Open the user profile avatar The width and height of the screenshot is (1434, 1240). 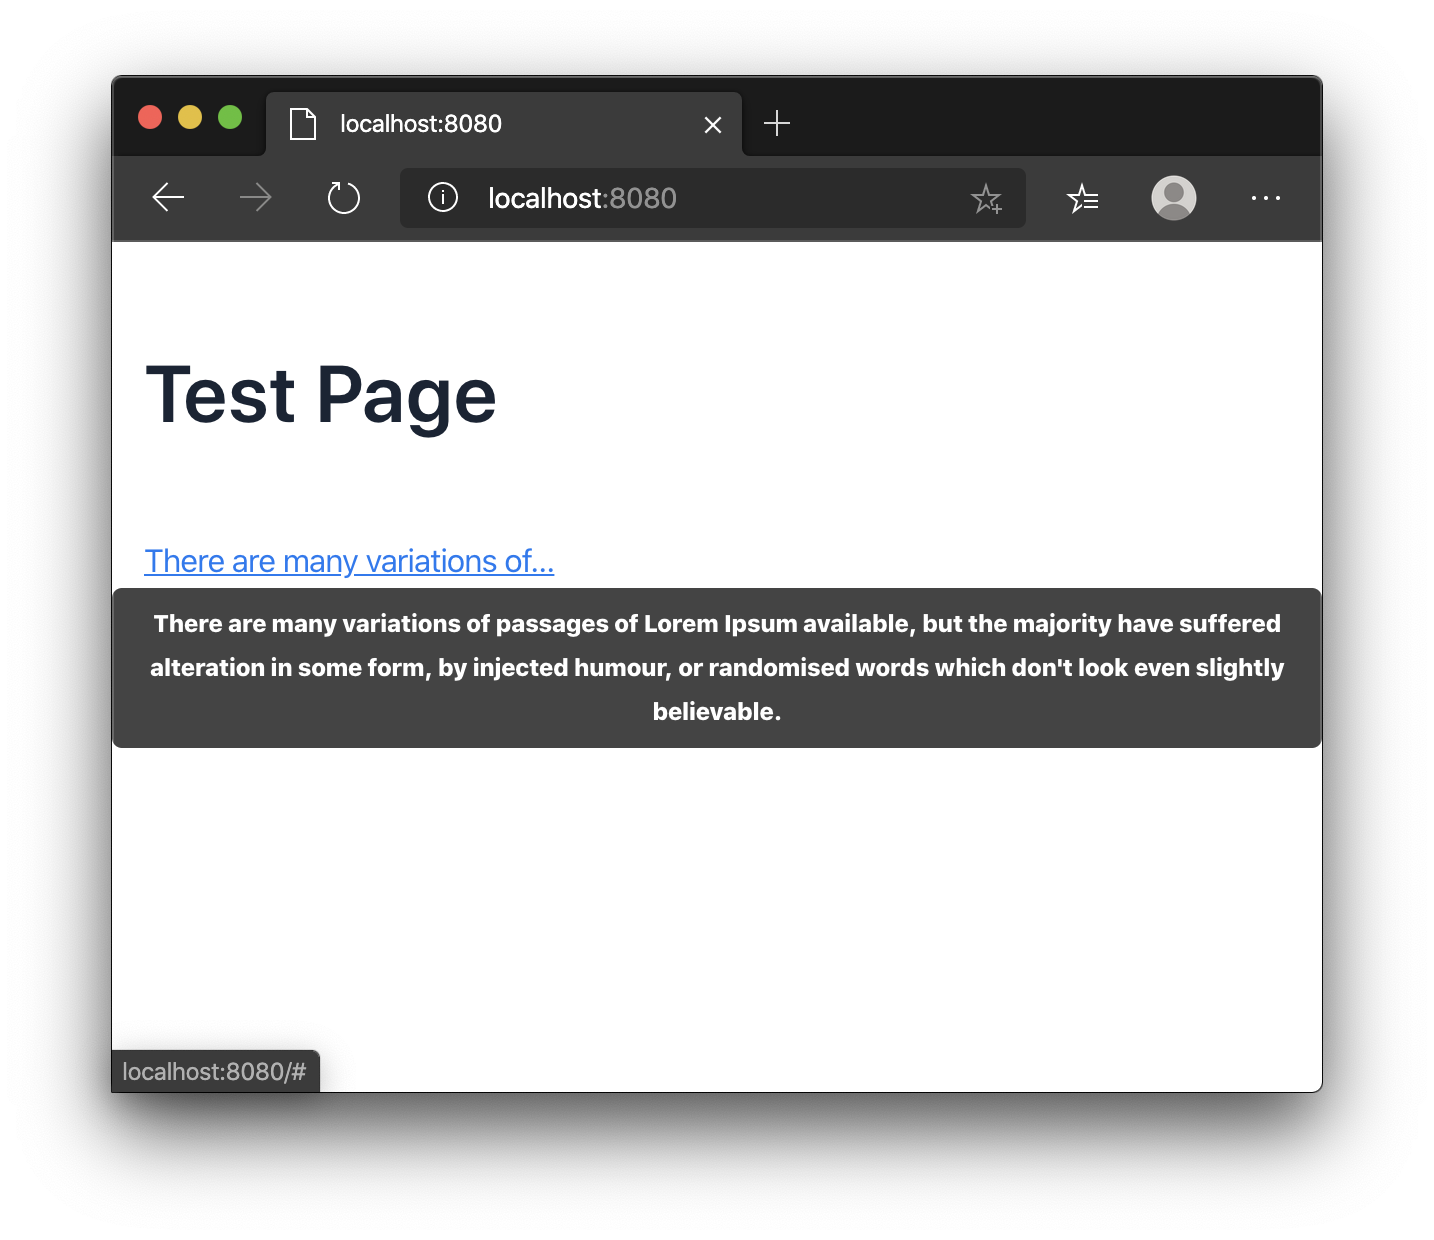point(1174,198)
